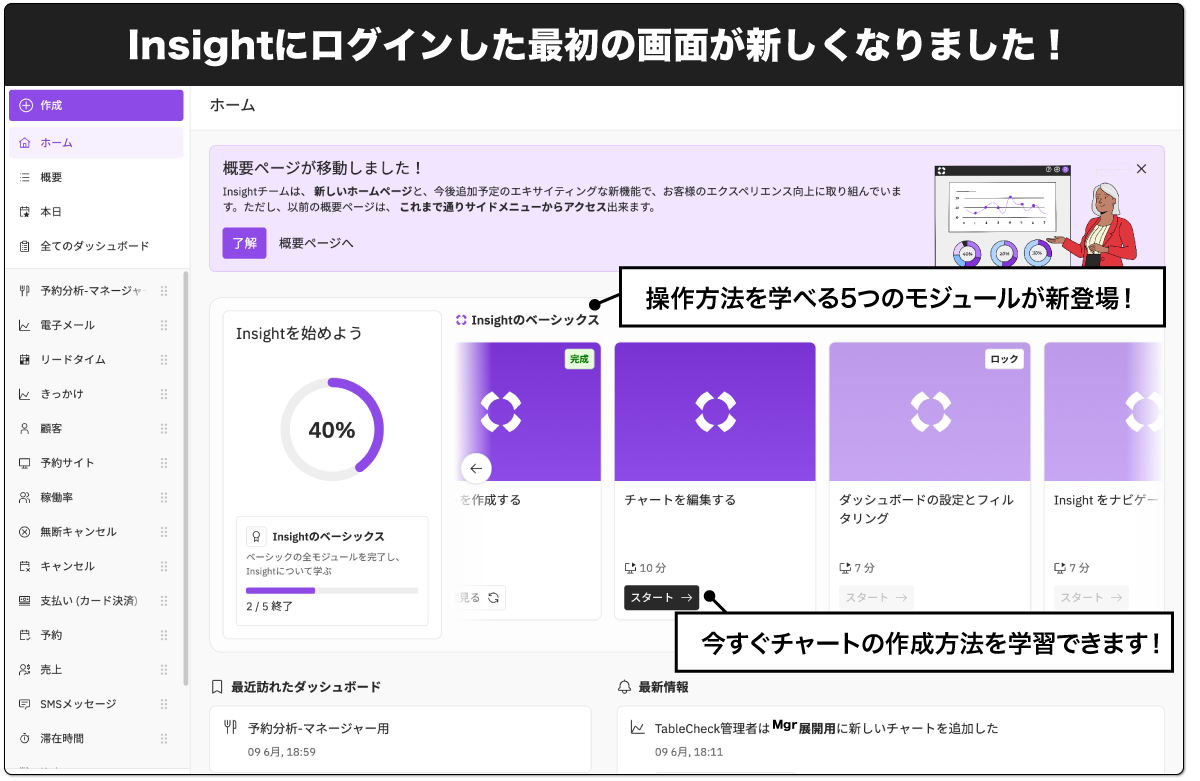Click the 無断キャンセル circle-x icon
This screenshot has height=781, width=1200.
click(x=25, y=532)
